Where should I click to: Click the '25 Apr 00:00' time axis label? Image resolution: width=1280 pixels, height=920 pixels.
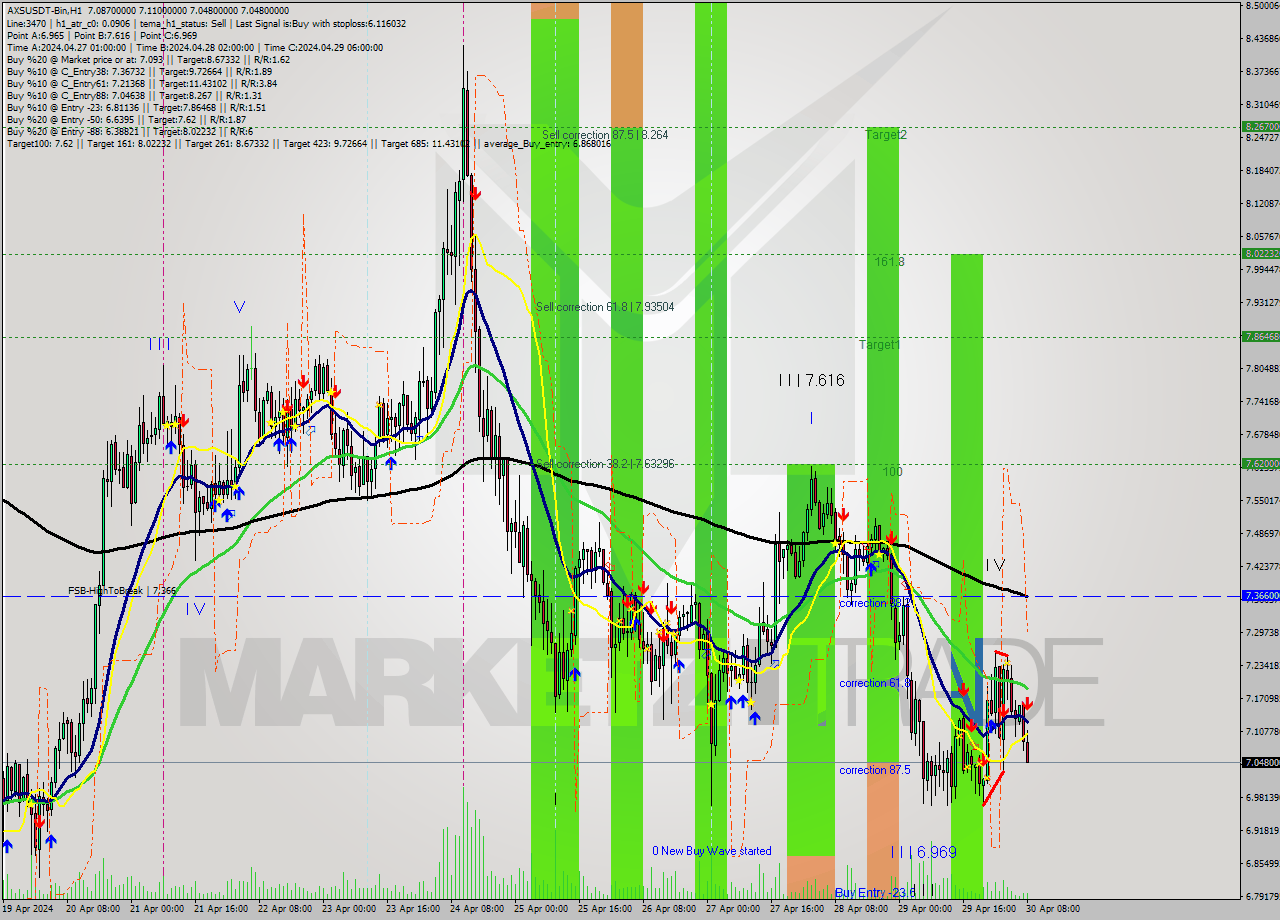tap(541, 909)
